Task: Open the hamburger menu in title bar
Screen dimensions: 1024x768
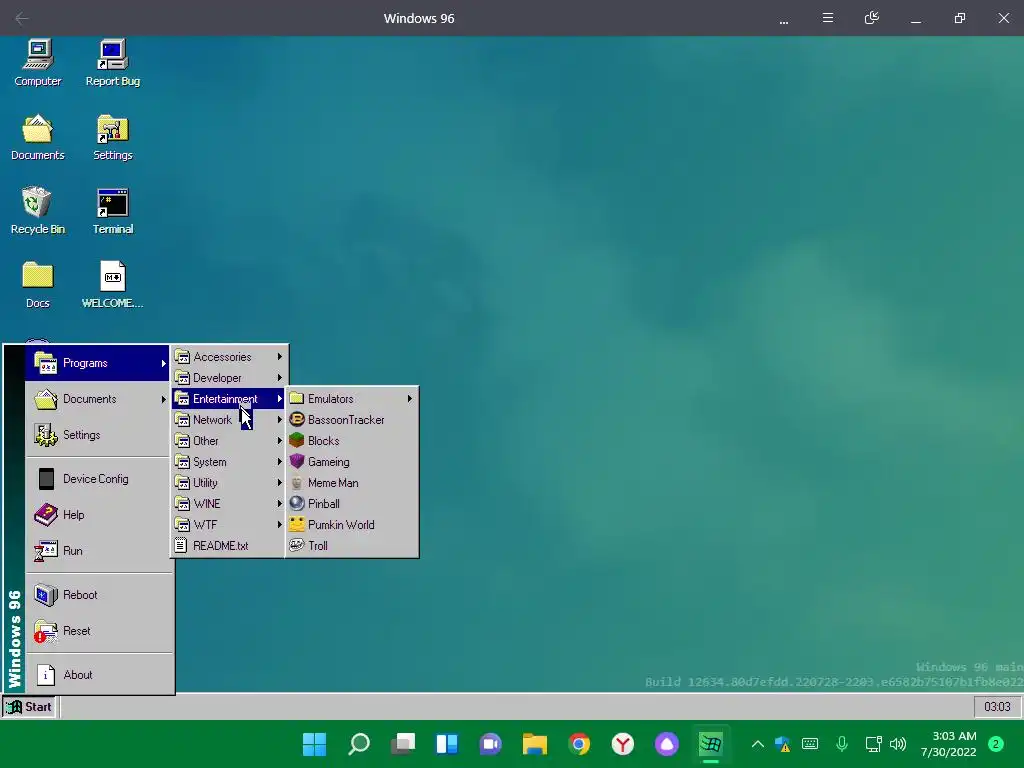Action: point(827,18)
